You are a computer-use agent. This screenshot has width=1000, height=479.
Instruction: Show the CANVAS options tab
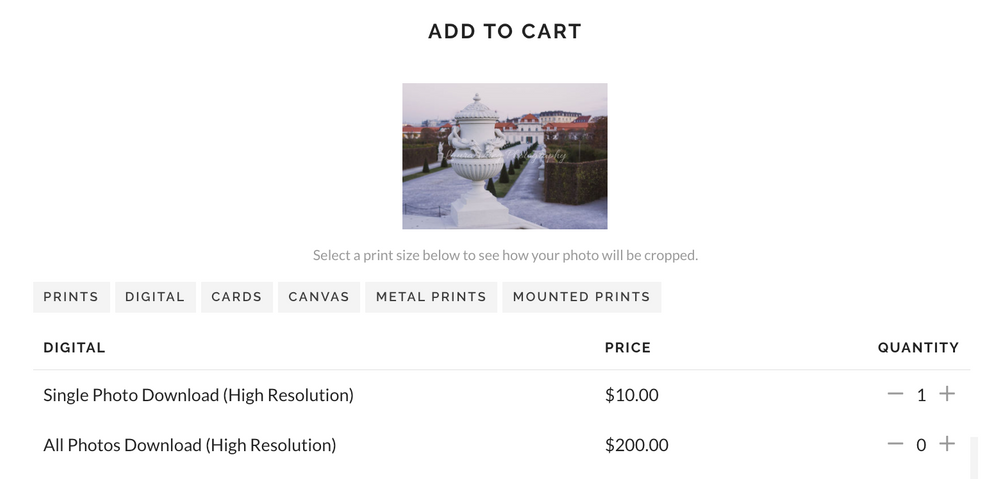[319, 297]
